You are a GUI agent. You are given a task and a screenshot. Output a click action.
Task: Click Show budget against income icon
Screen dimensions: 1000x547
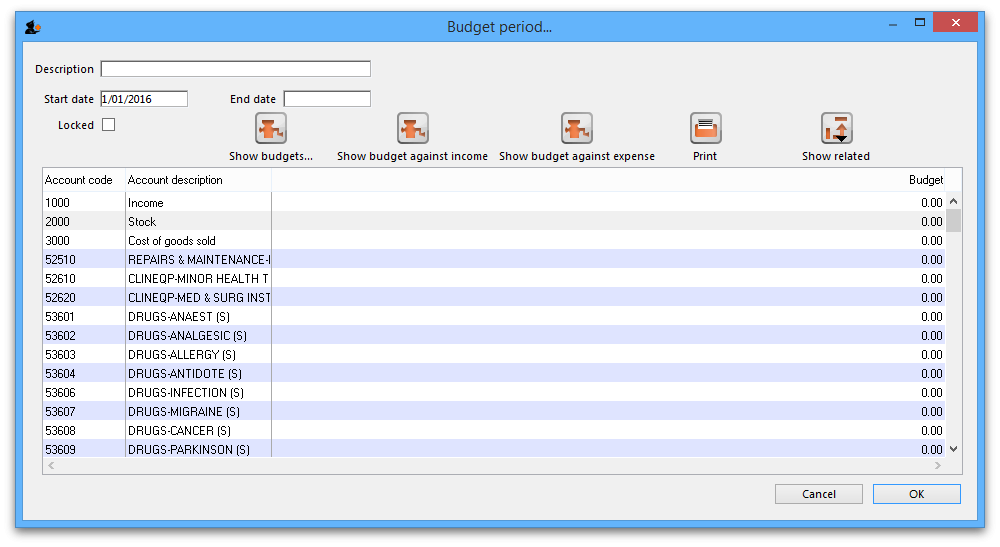(x=412, y=128)
